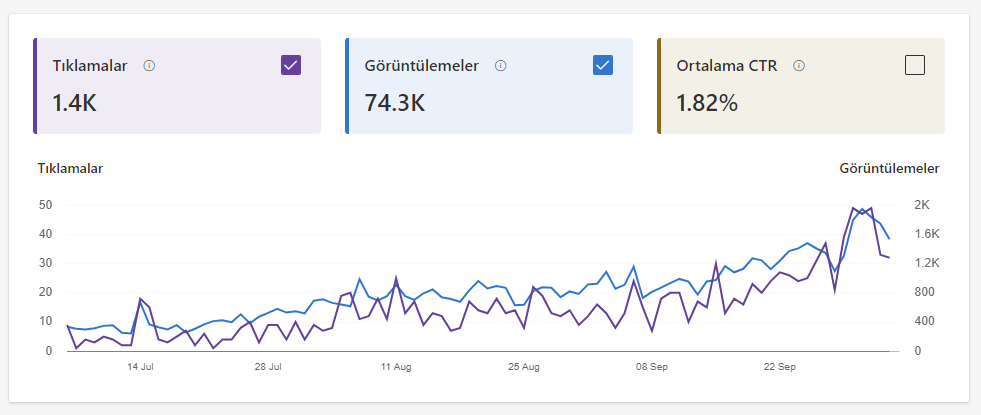Uncheck the Görüntülemeler checkbox
This screenshot has width=981, height=415.
pyautogui.click(x=603, y=65)
